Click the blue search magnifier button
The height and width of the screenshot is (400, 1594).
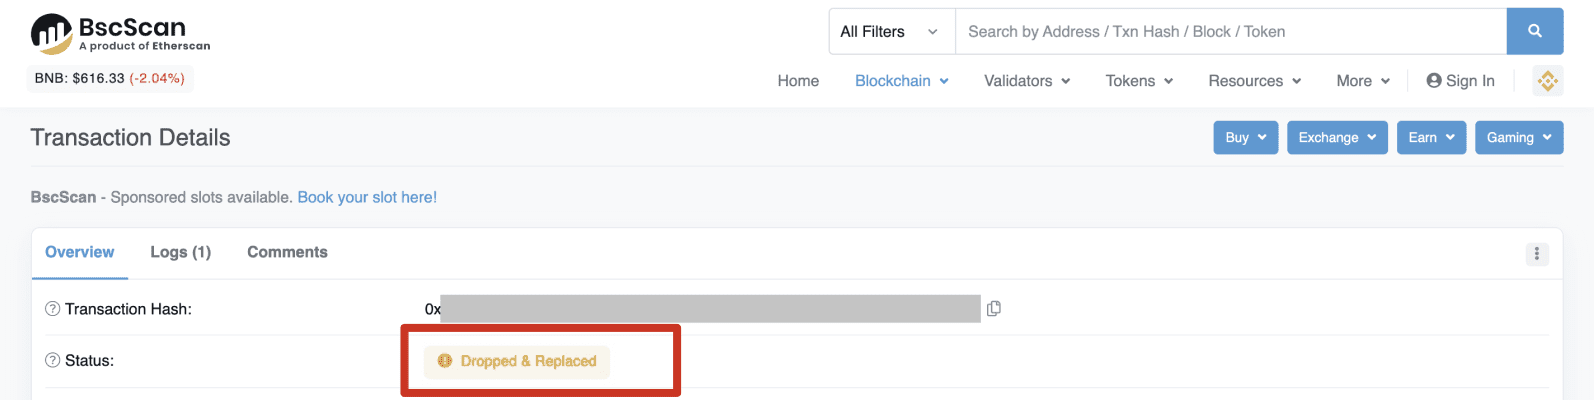point(1534,32)
